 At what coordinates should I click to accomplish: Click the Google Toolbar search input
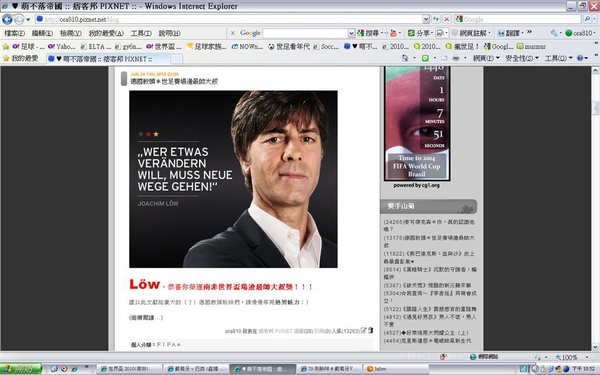(305, 33)
